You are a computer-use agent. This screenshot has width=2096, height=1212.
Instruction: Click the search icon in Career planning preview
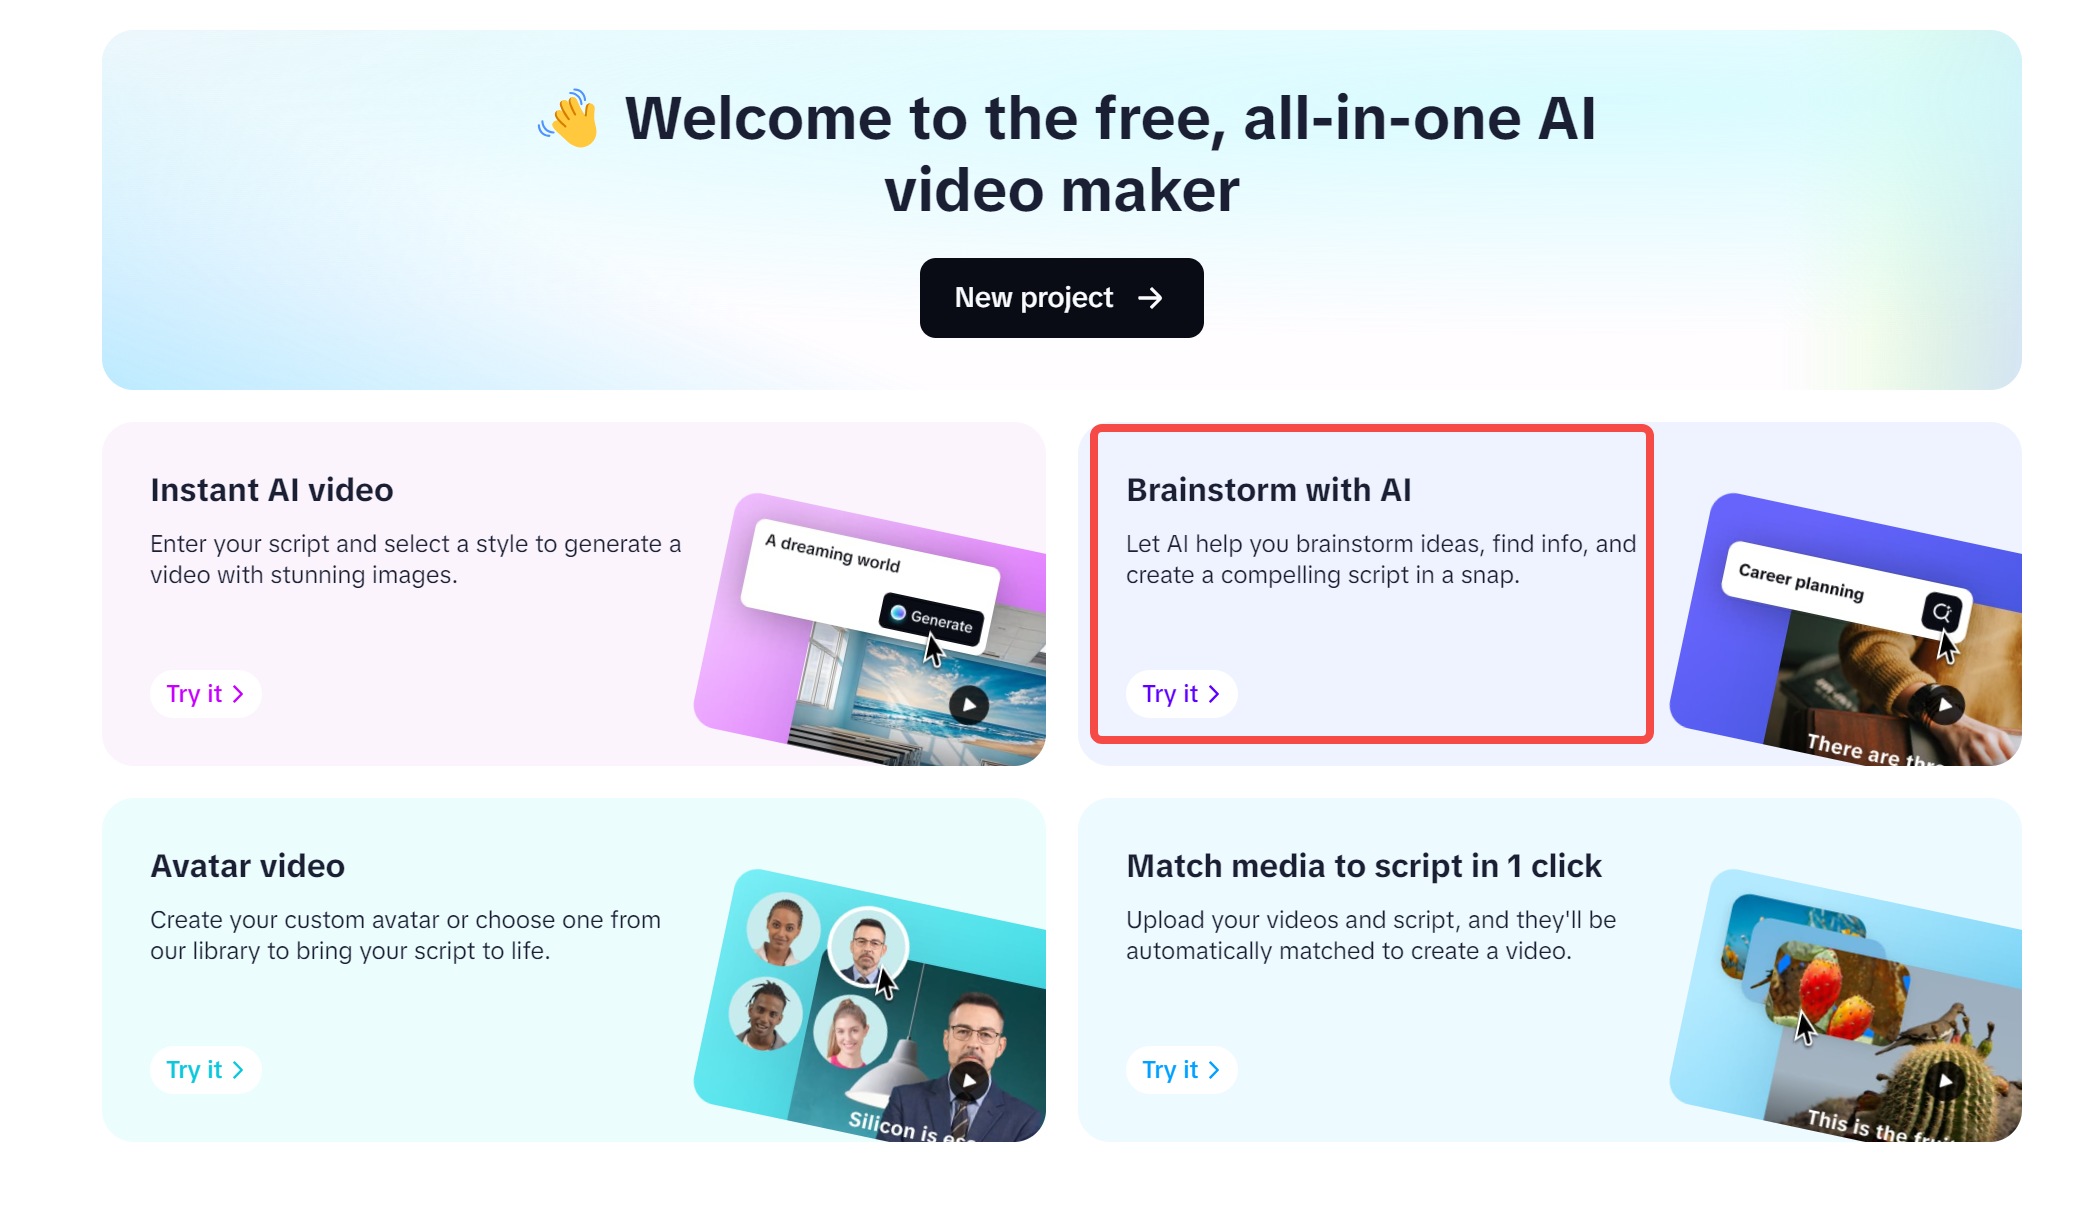[1941, 611]
